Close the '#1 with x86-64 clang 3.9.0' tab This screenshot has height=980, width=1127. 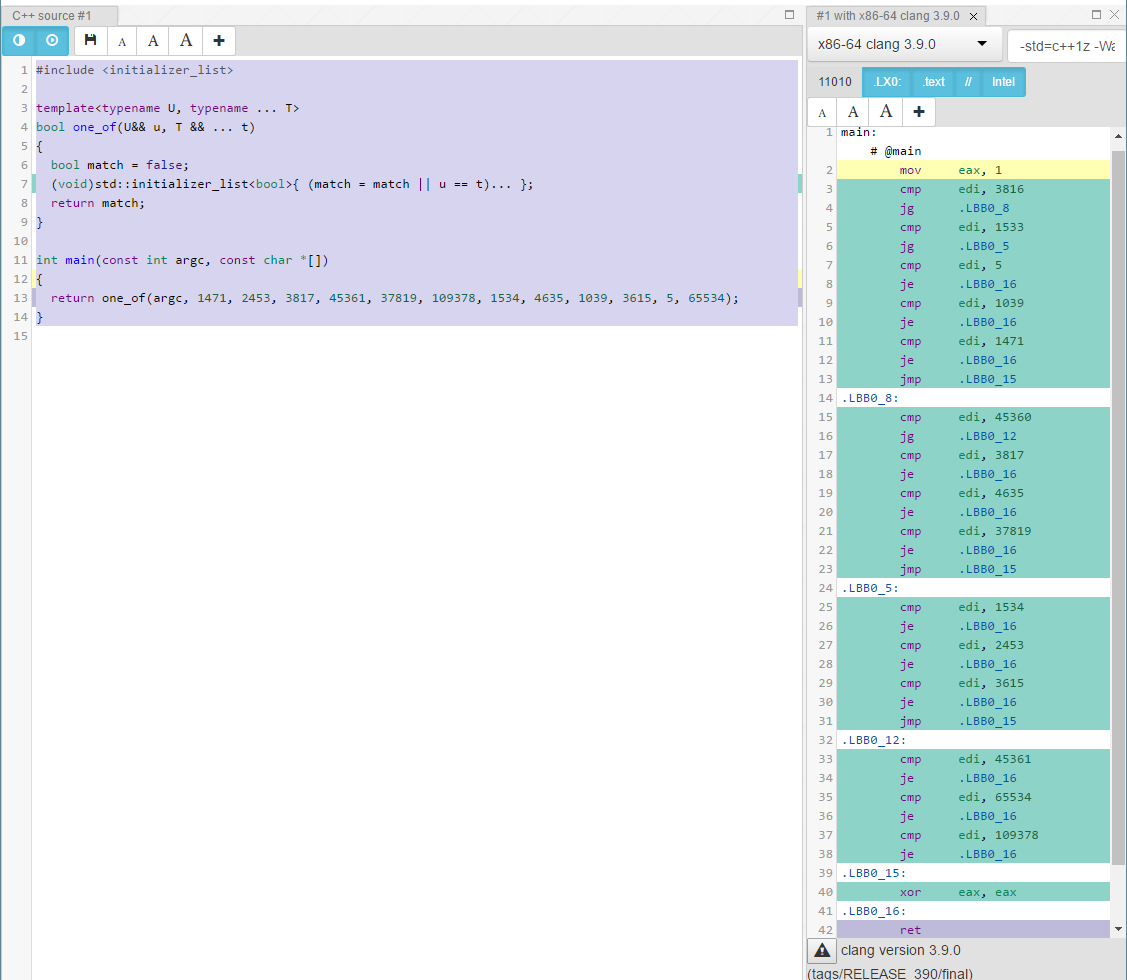click(973, 16)
